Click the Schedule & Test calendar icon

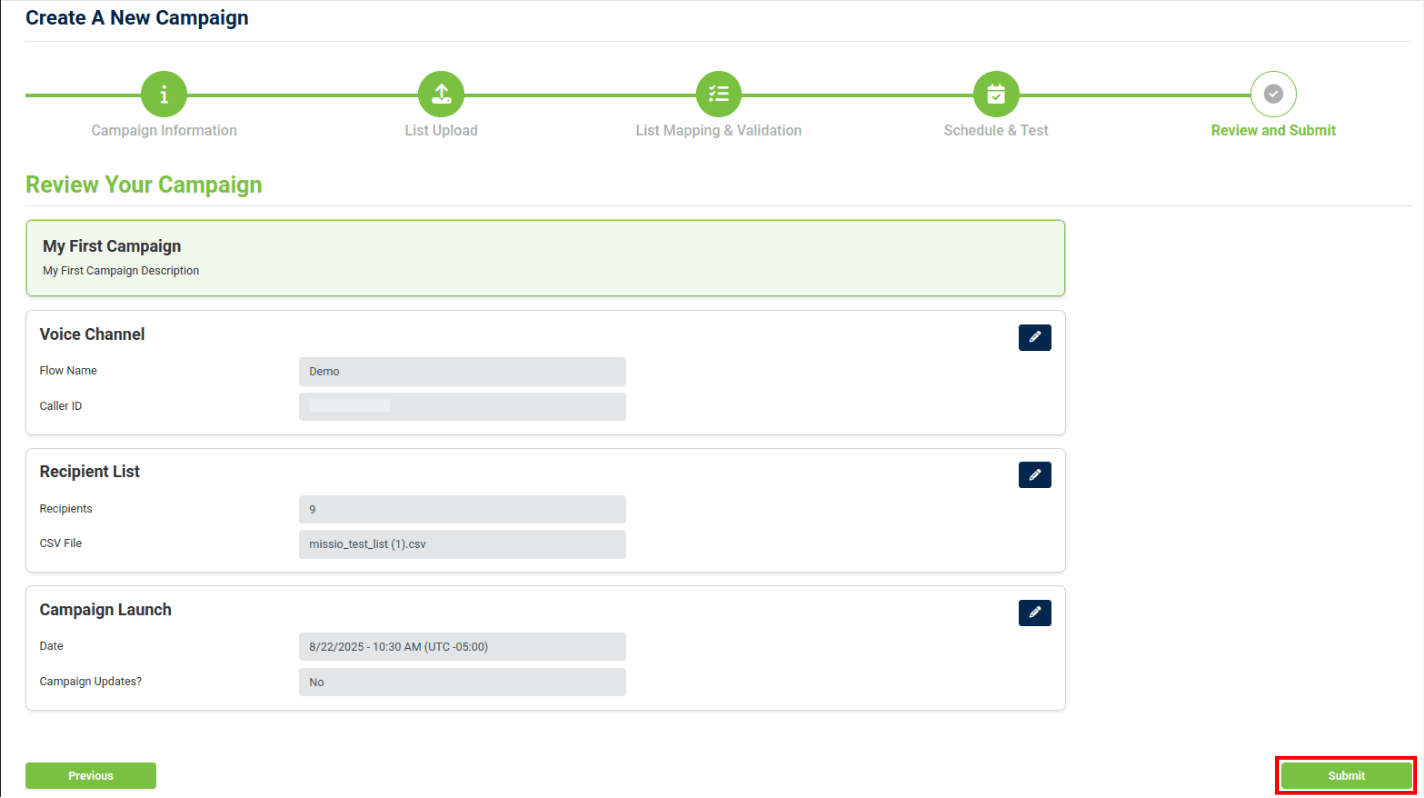point(996,94)
